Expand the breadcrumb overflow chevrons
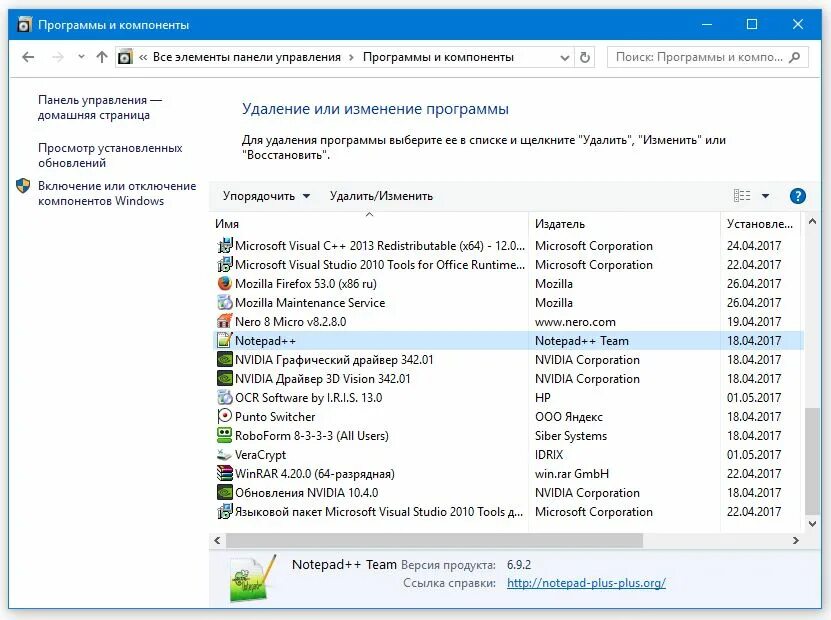 click(x=143, y=57)
